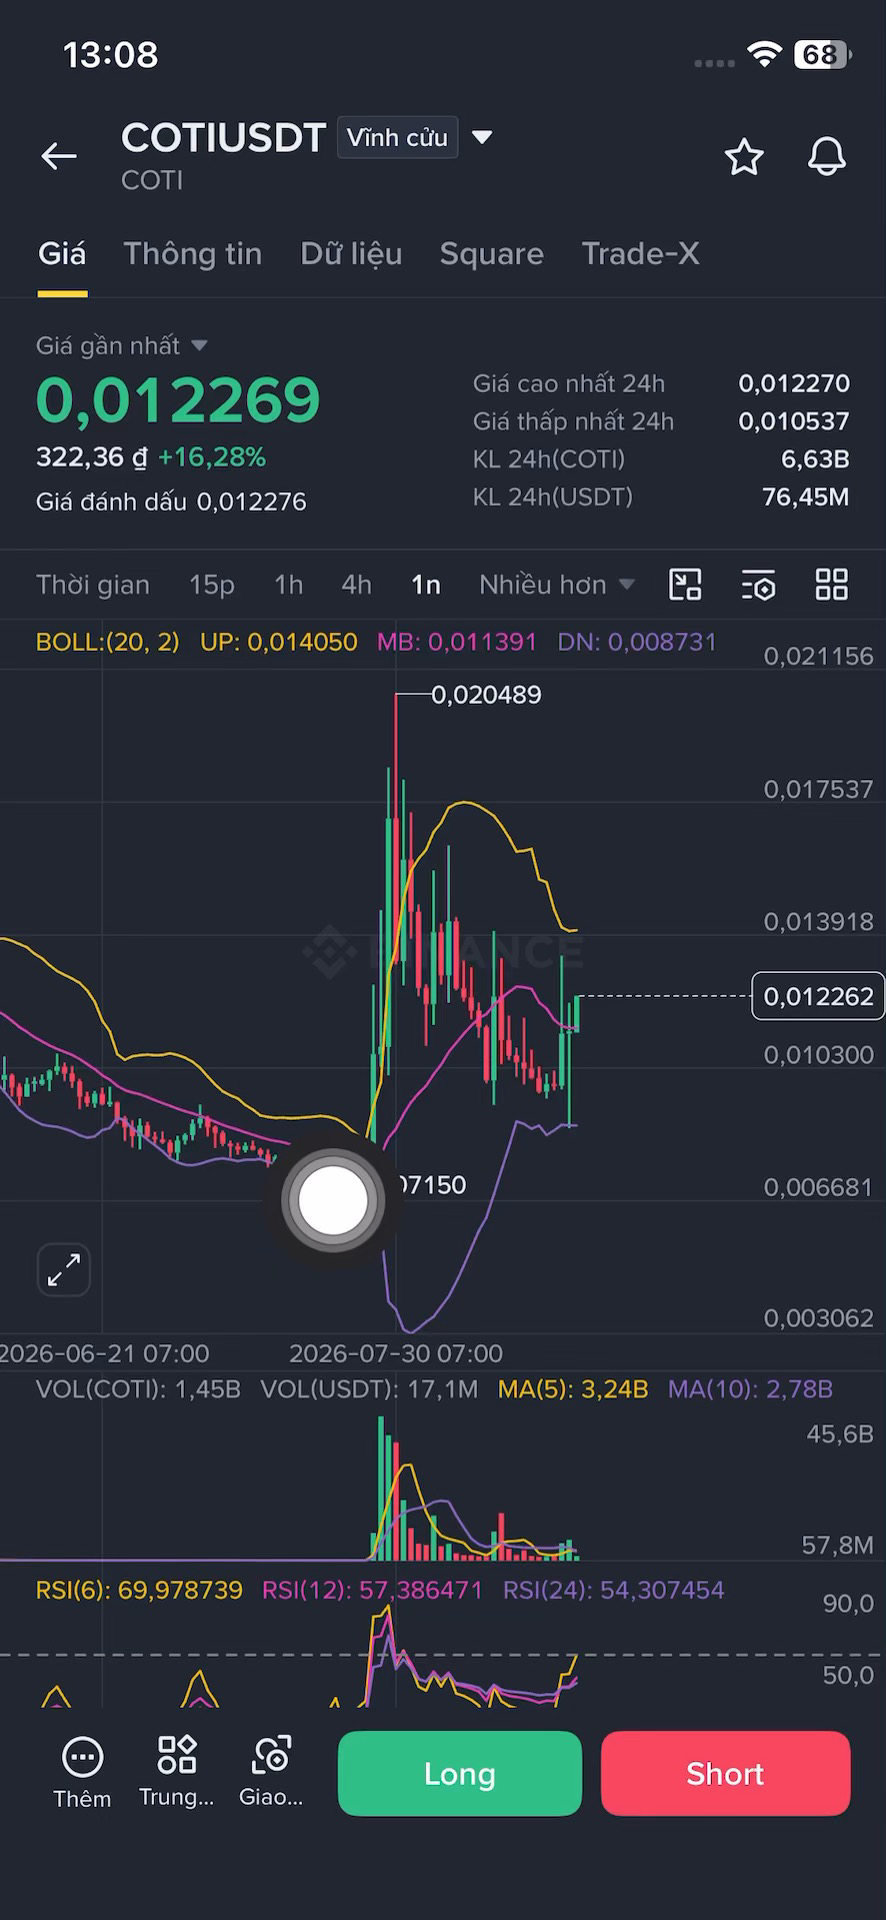
Task: Open the Giá gần nhất price type dropdown
Action: 122,346
